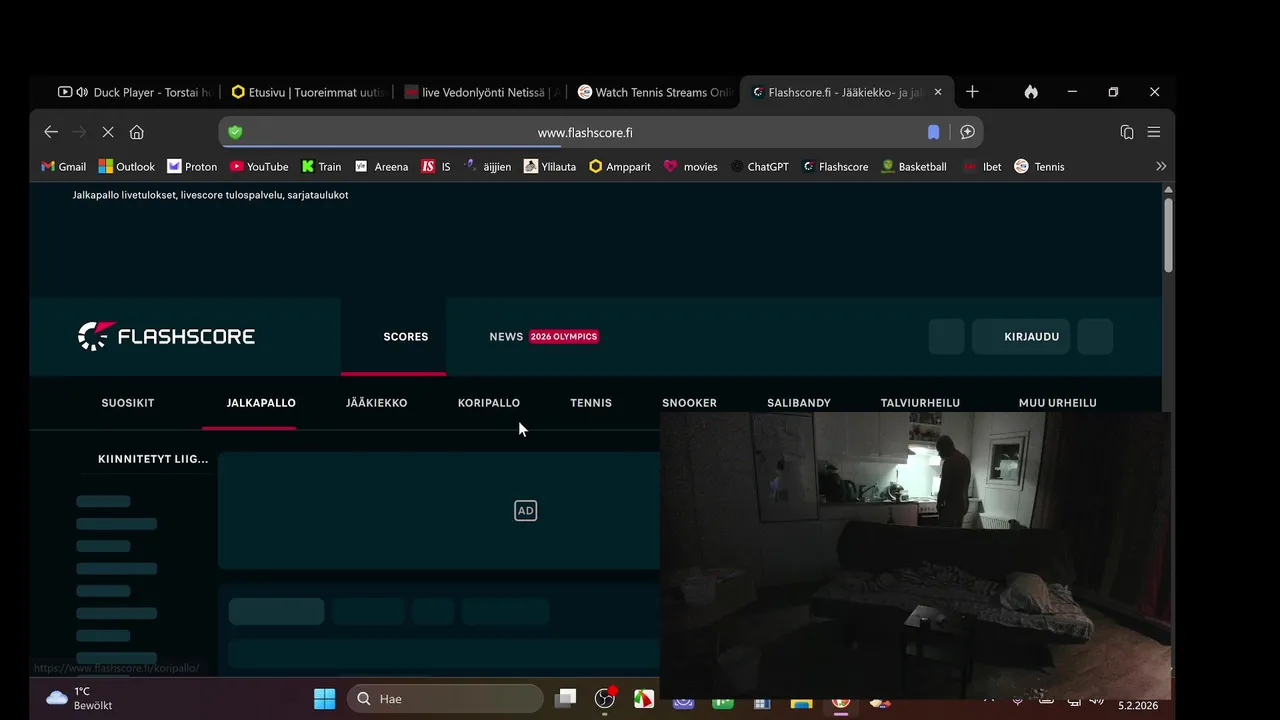Select TALVIURHEILU in the sports menu
This screenshot has width=1280, height=720.
[x=920, y=403]
